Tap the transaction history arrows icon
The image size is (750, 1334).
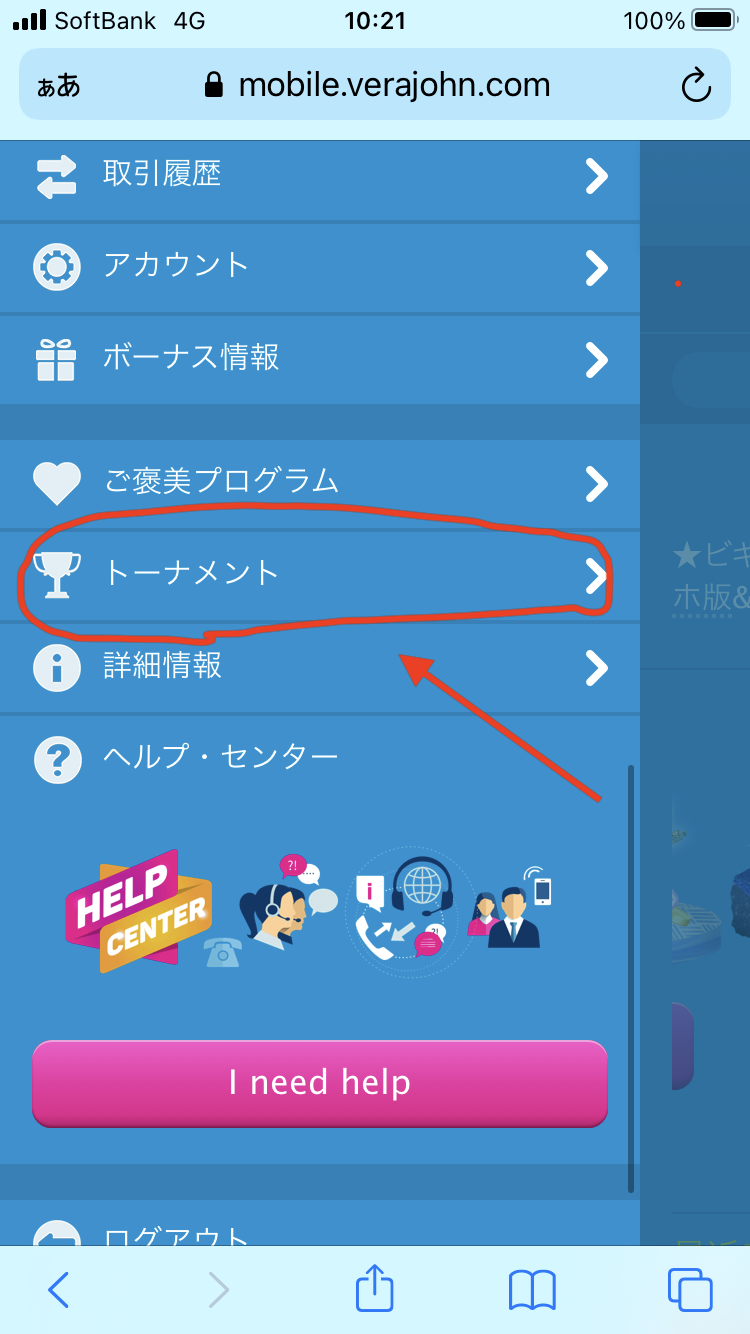pyautogui.click(x=57, y=176)
